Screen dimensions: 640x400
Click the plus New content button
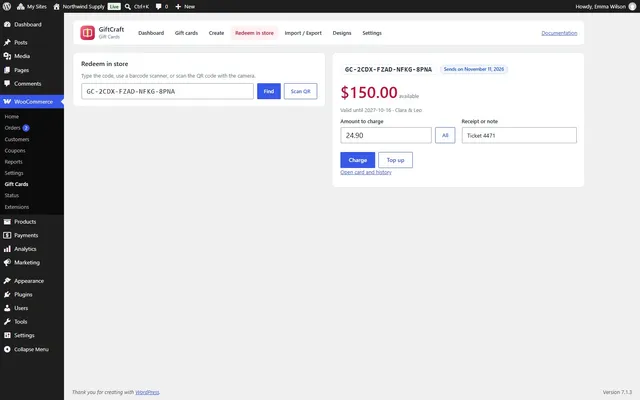(185, 7)
